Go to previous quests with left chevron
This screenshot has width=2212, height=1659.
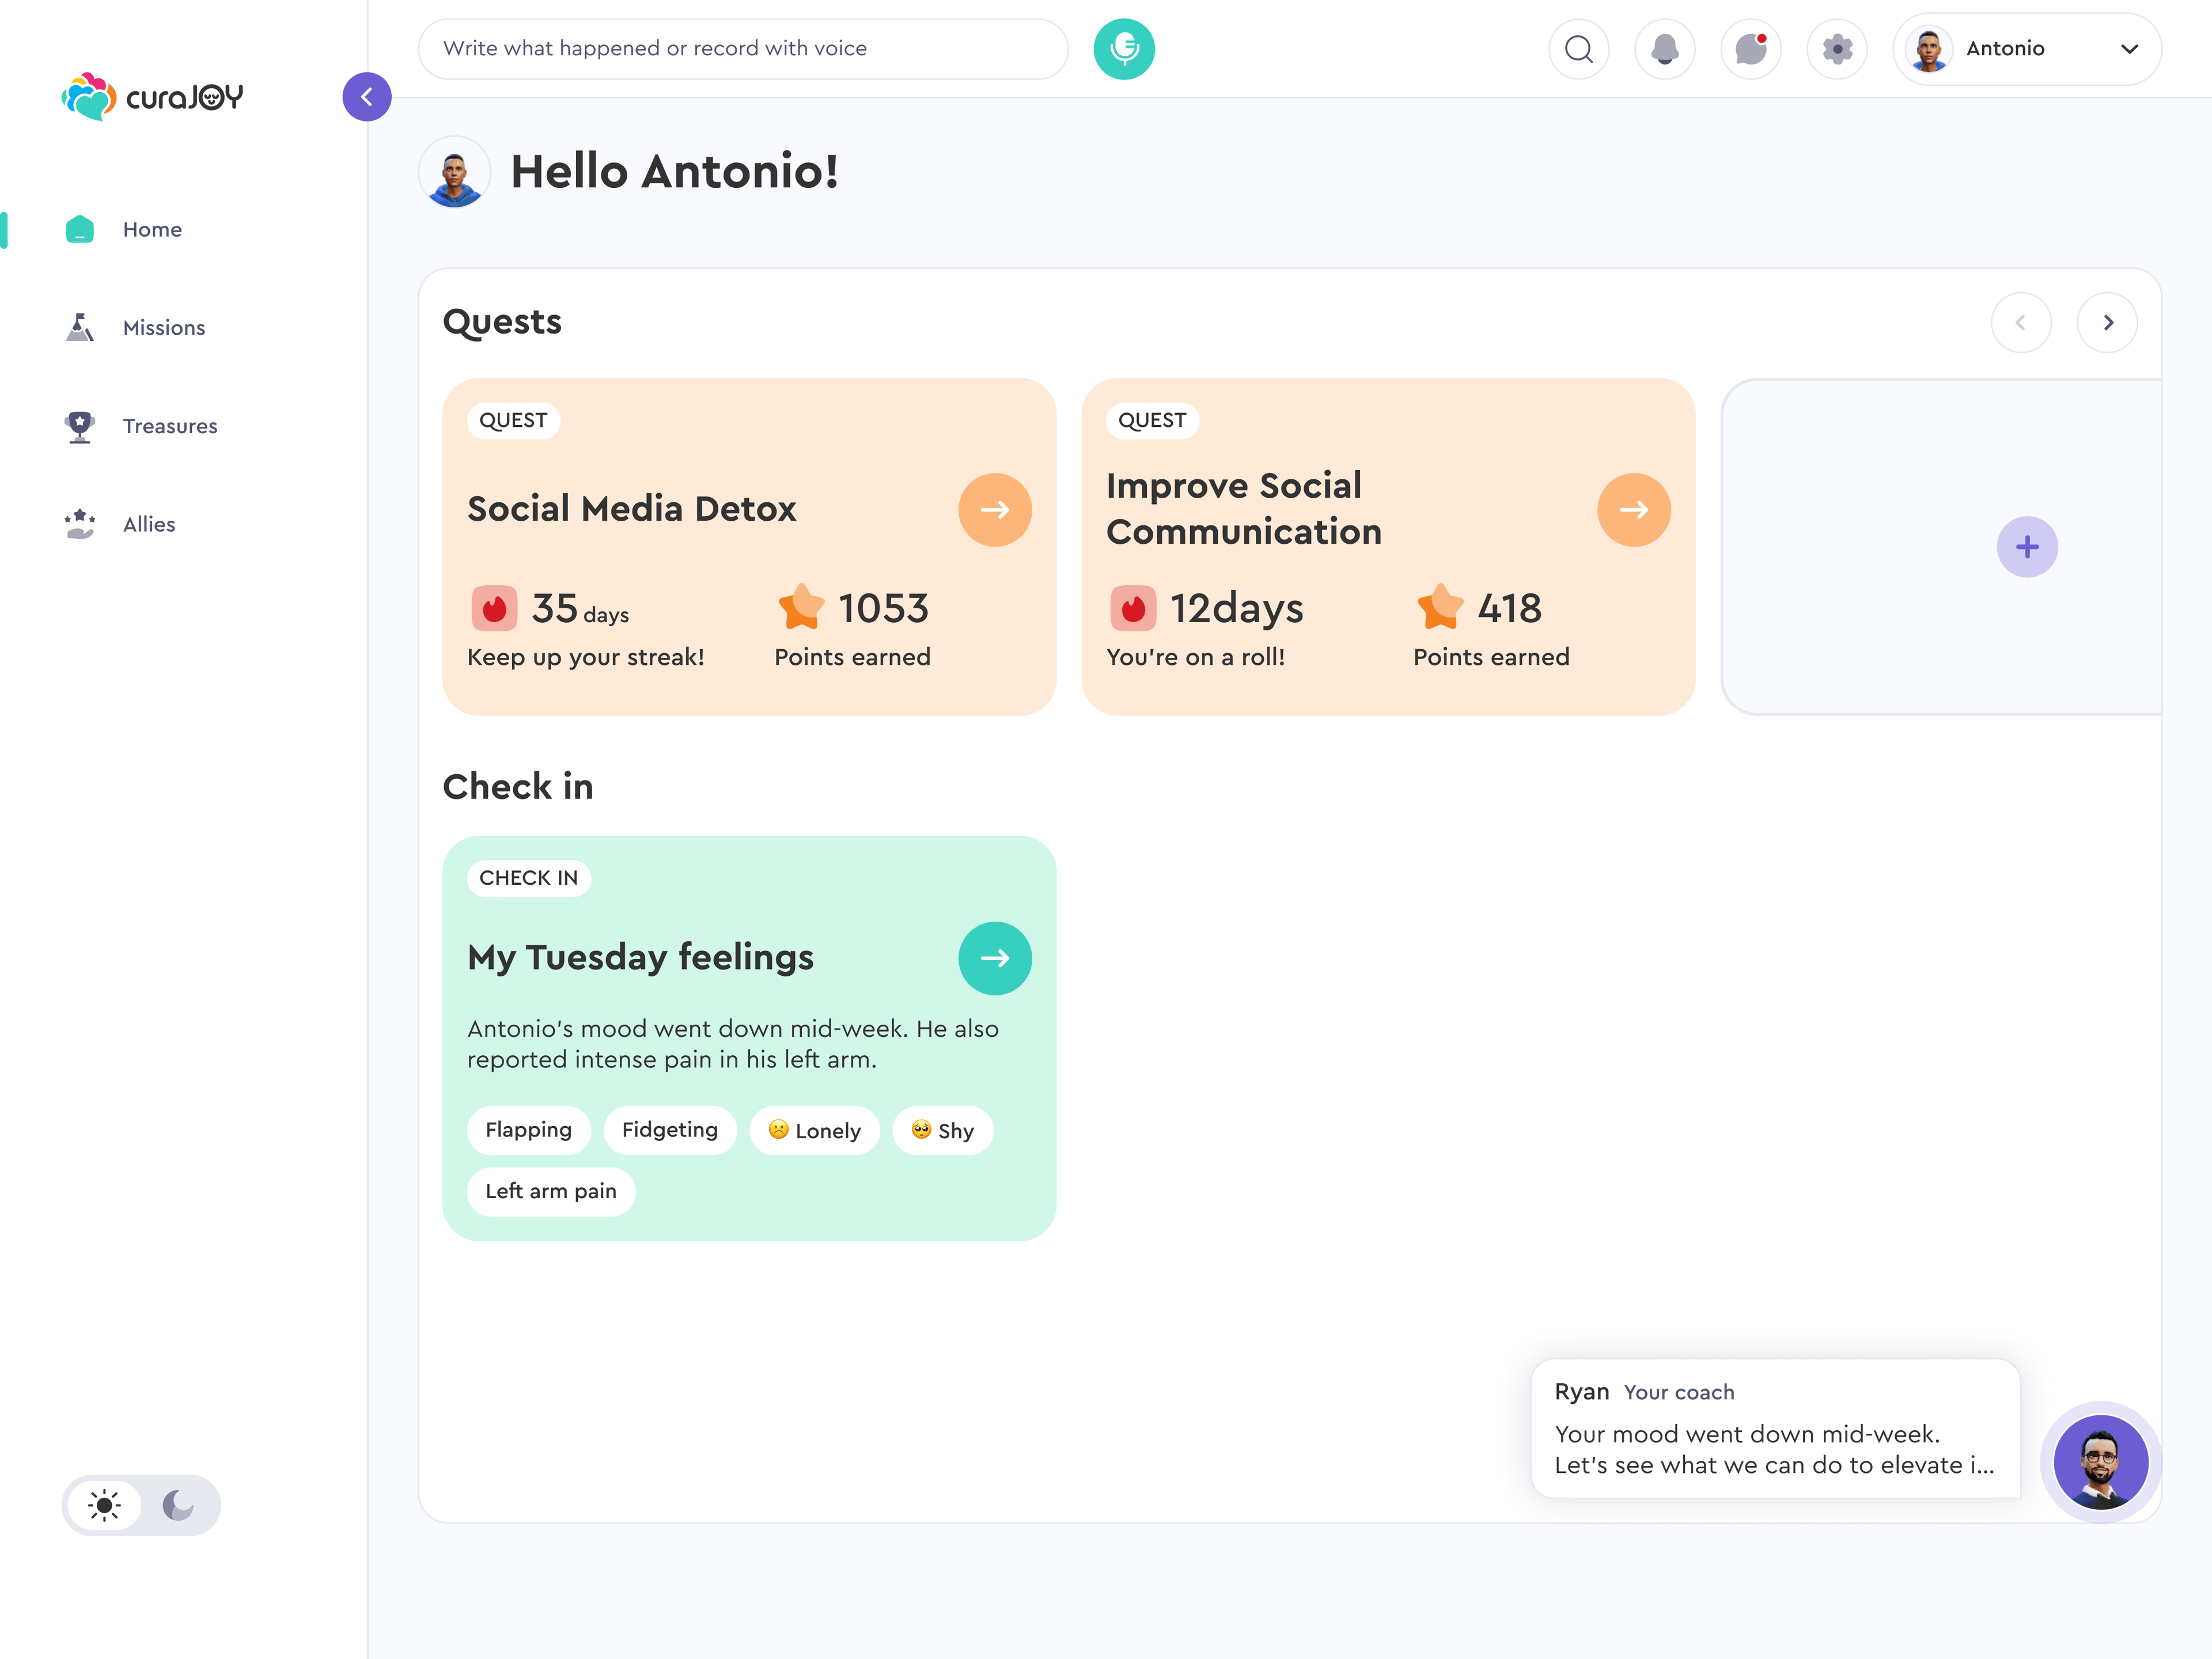[2021, 322]
